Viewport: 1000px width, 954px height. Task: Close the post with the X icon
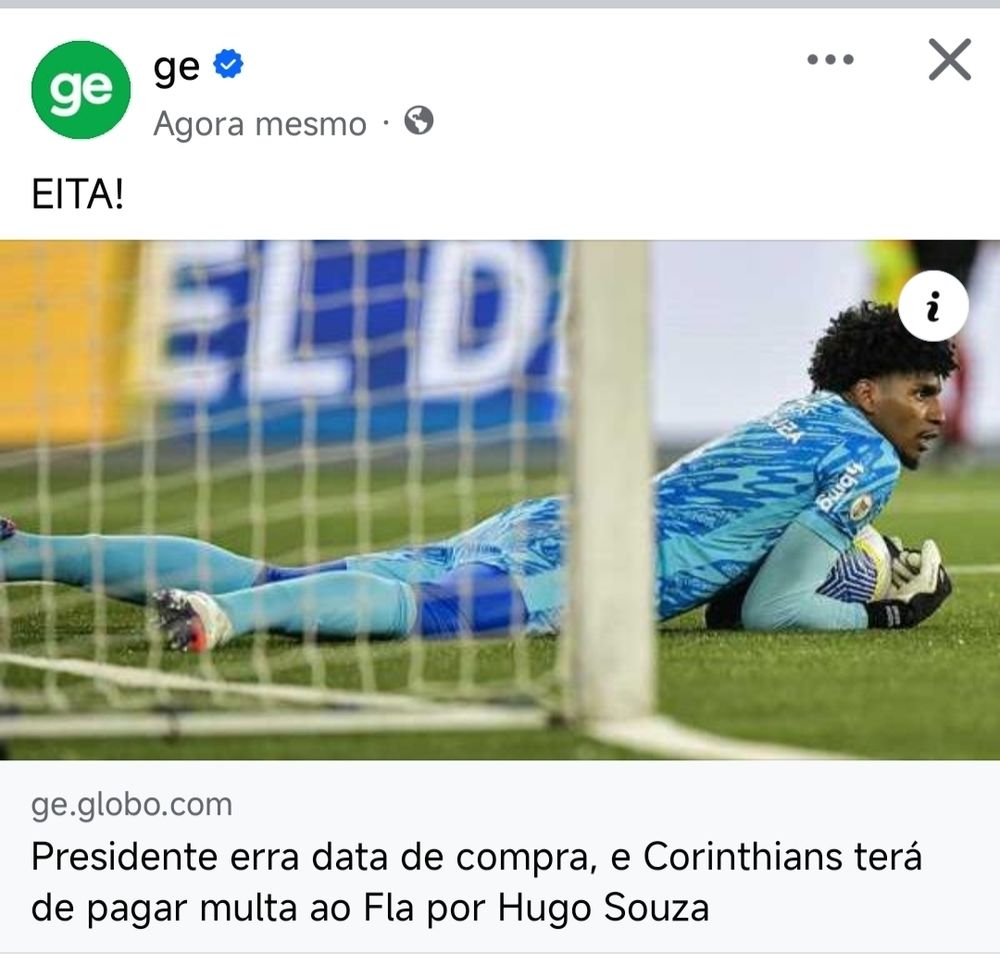pyautogui.click(x=950, y=59)
